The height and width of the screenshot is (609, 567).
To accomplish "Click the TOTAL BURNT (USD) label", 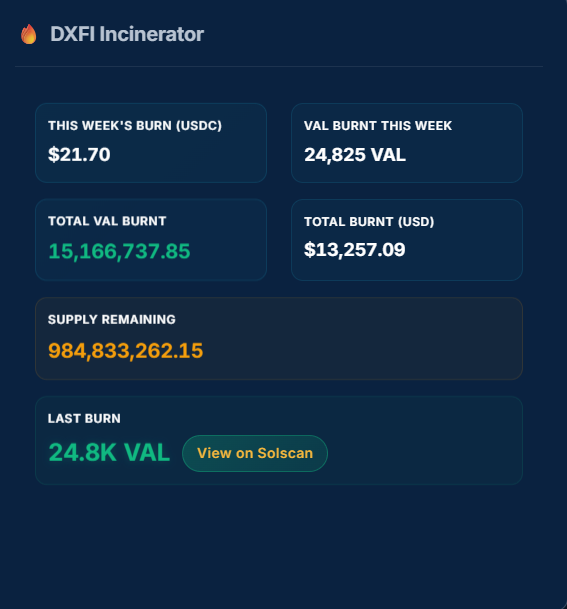I will [369, 222].
